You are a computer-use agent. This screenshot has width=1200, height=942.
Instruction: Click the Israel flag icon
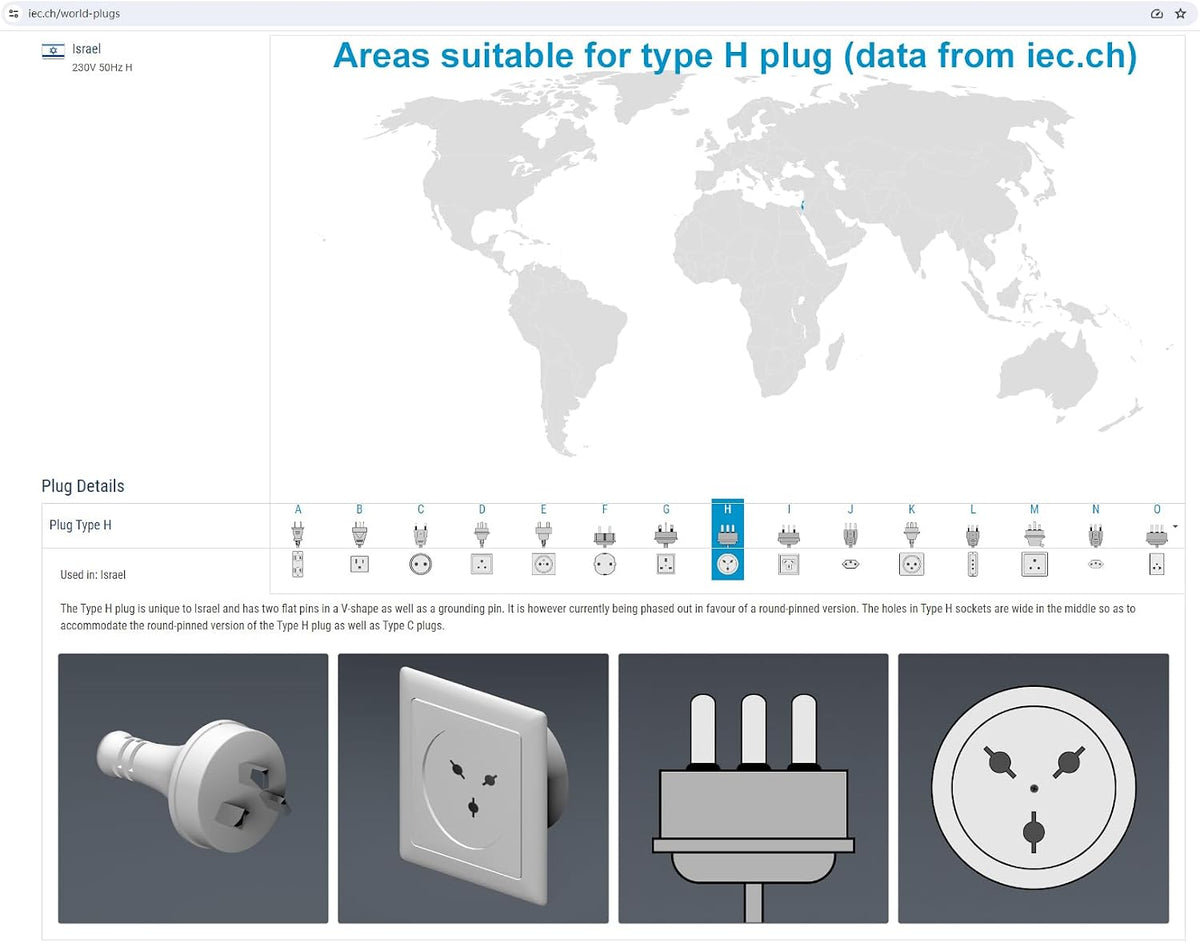click(53, 51)
